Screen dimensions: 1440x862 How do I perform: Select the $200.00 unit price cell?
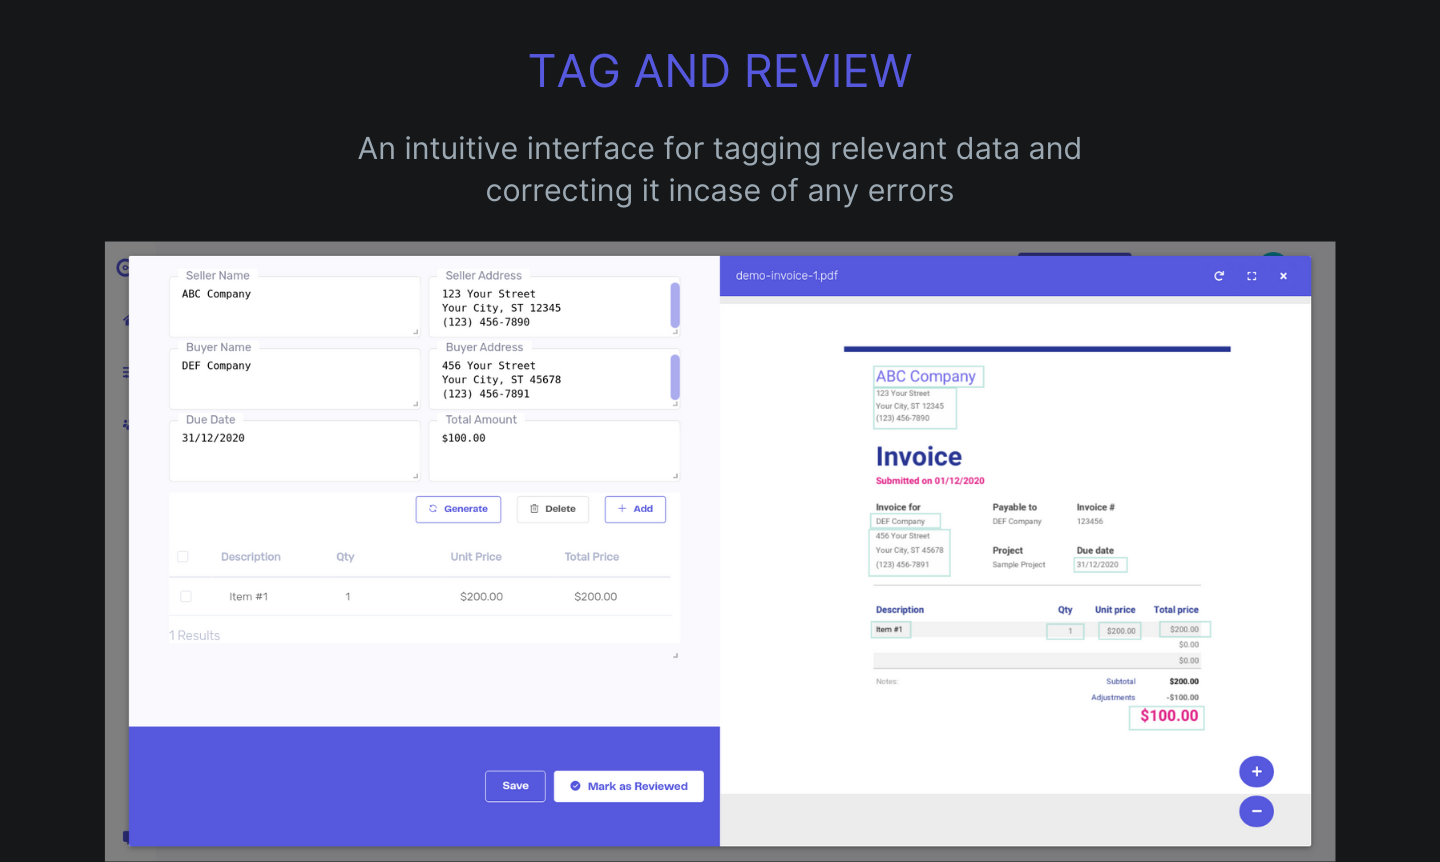[x=481, y=597]
